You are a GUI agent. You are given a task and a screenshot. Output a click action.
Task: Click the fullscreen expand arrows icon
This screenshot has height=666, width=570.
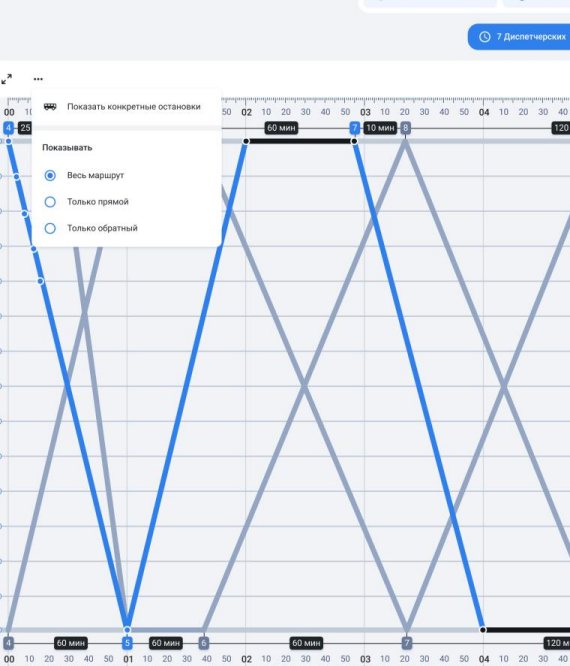click(x=6, y=79)
